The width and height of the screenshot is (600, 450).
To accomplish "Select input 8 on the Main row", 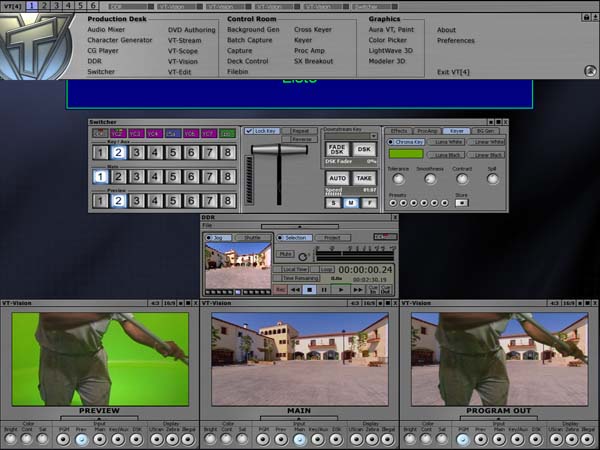I will point(228,177).
